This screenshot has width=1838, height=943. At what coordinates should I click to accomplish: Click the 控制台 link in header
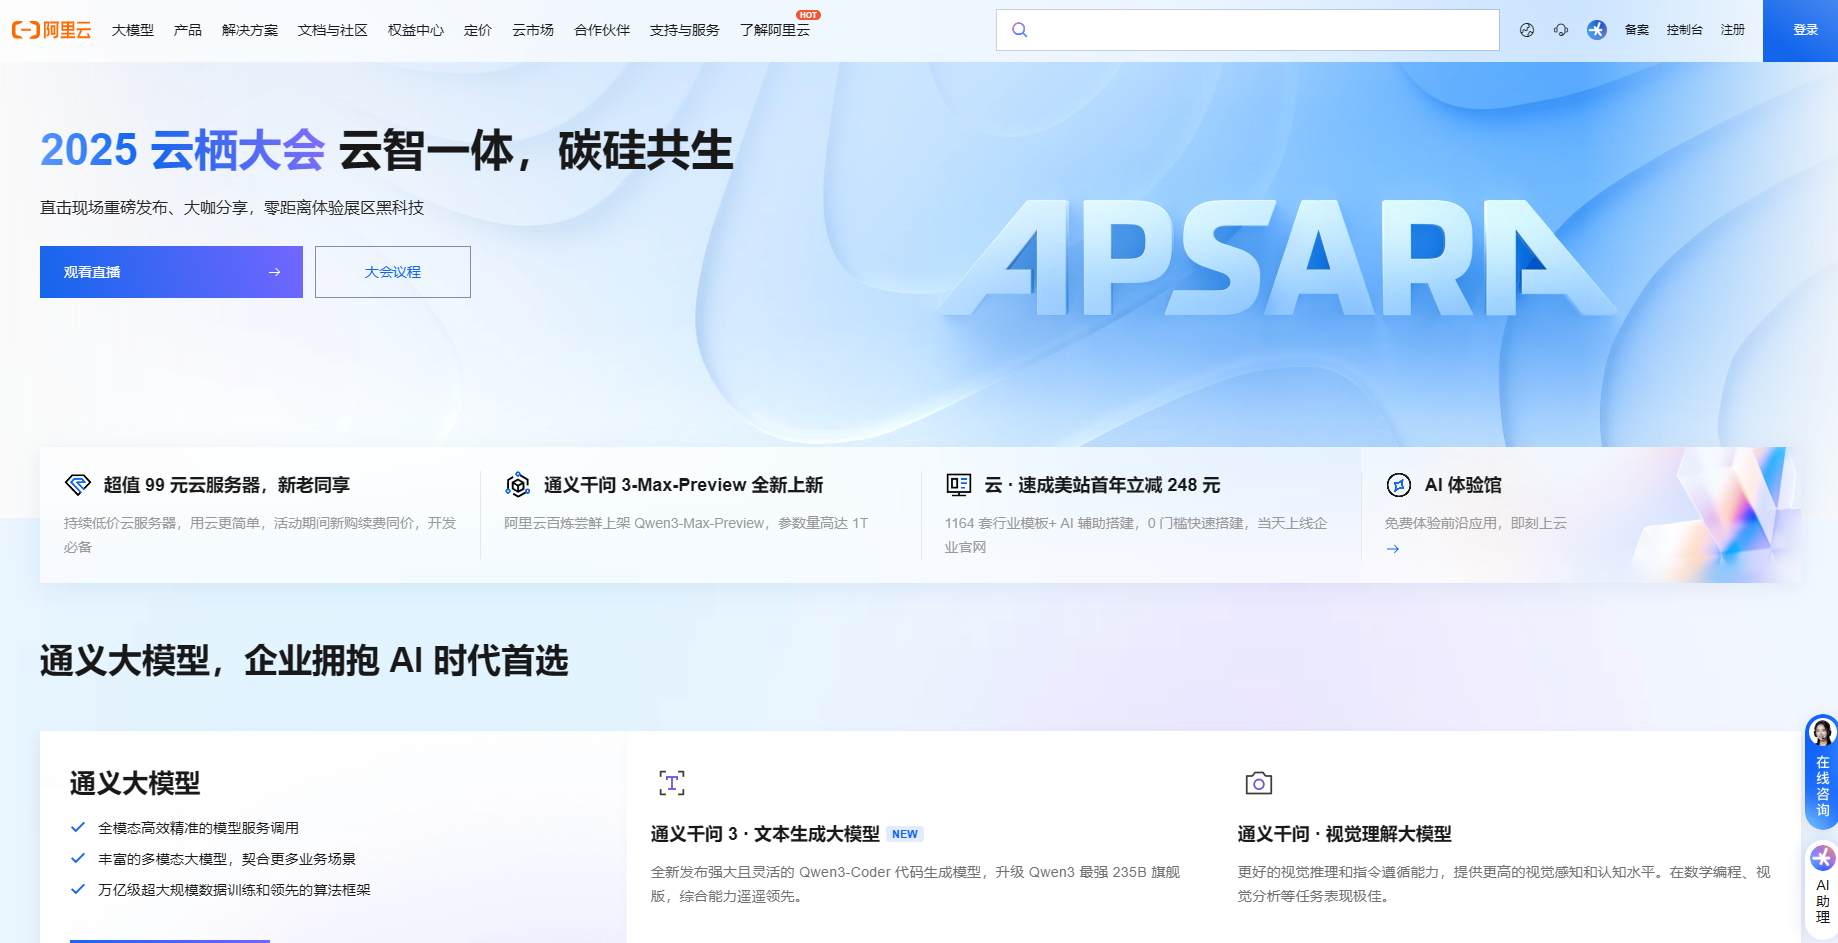point(1684,30)
